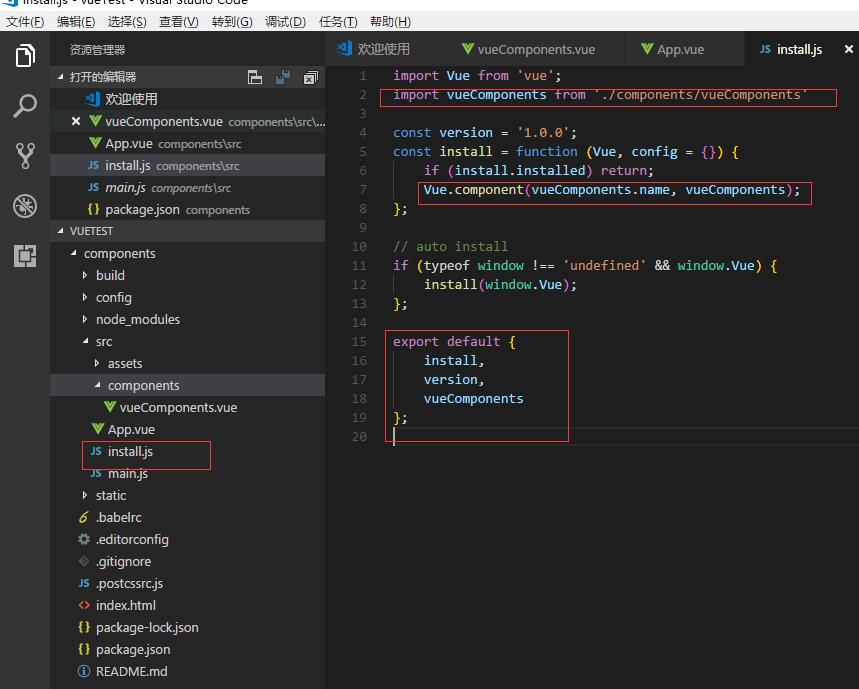Open the 调试(D) menu
859x689 pixels.
(x=285, y=21)
